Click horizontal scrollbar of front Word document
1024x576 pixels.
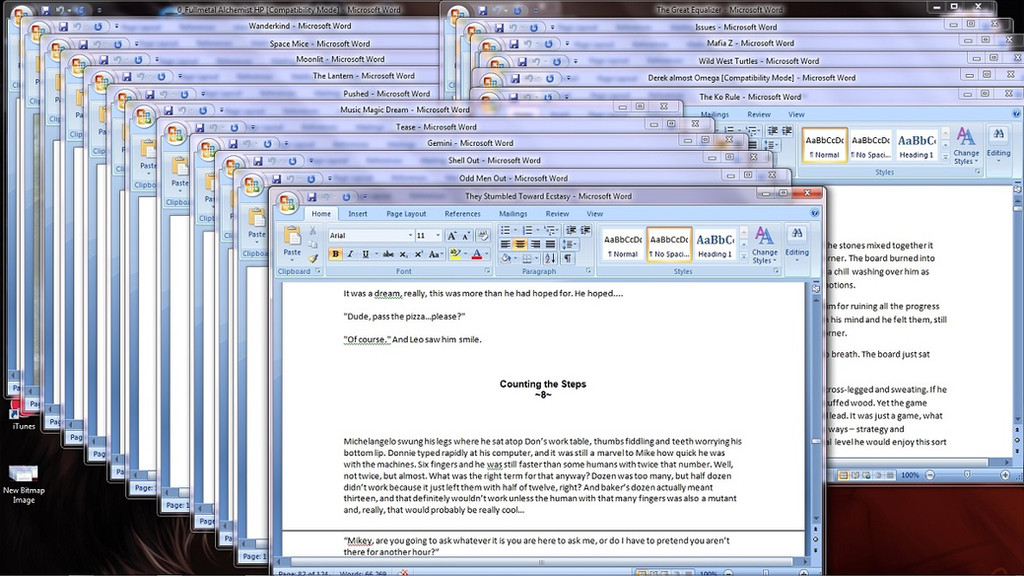coord(541,562)
